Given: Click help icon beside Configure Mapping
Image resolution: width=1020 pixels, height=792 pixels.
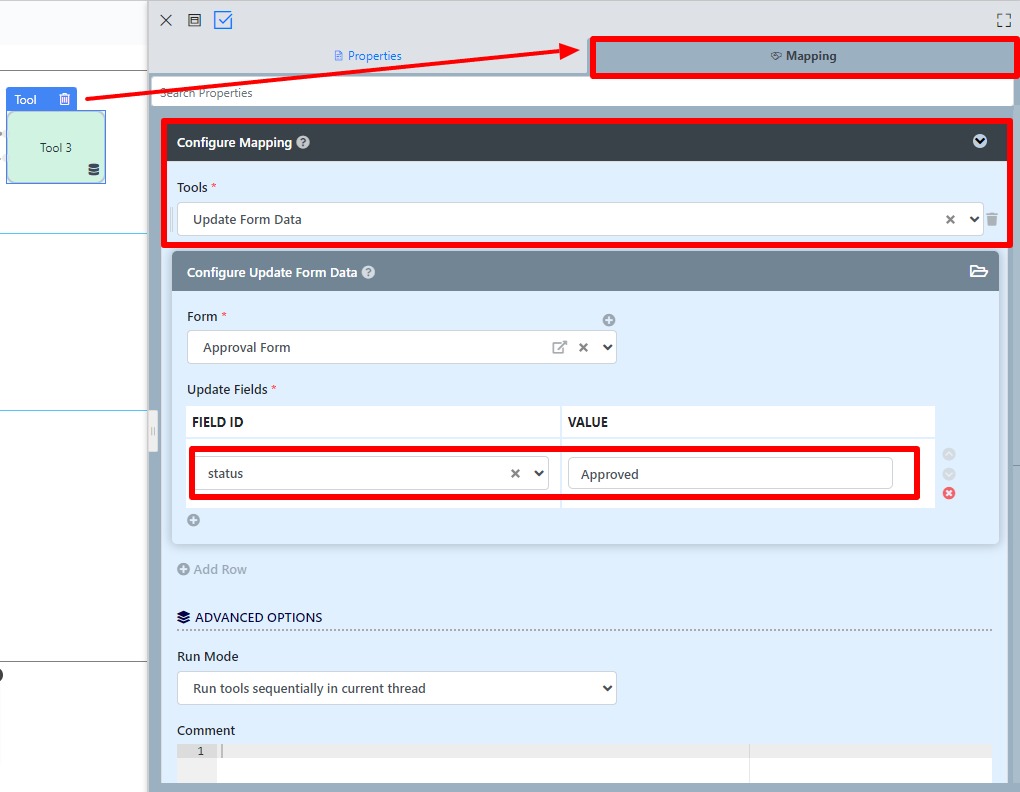Looking at the screenshot, I should point(303,142).
